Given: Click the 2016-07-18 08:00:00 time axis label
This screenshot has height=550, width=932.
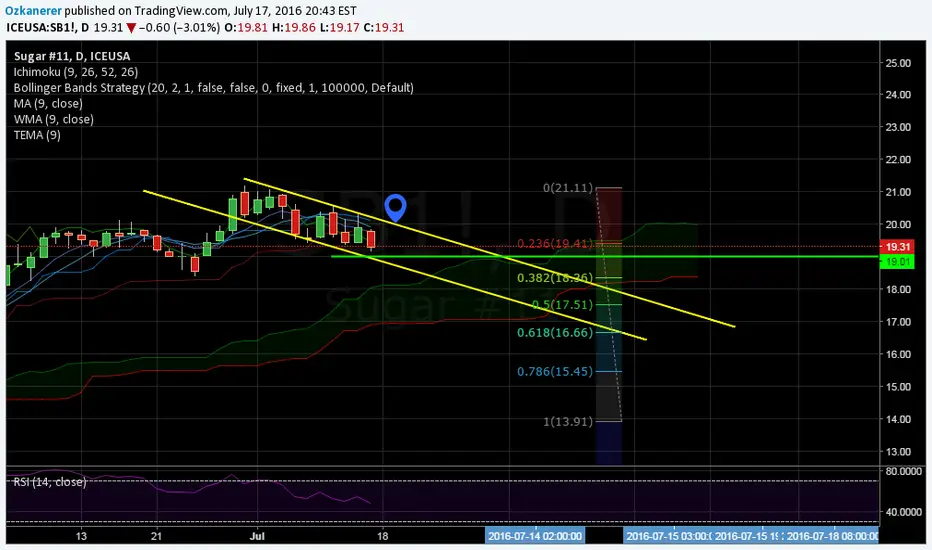Looking at the screenshot, I should (x=831, y=536).
